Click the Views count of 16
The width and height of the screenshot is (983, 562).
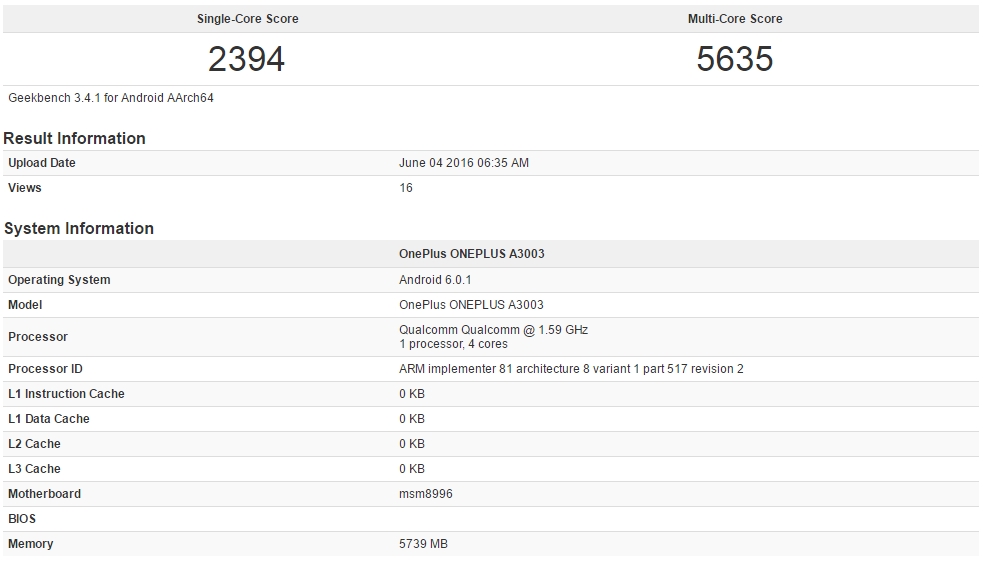(x=406, y=188)
